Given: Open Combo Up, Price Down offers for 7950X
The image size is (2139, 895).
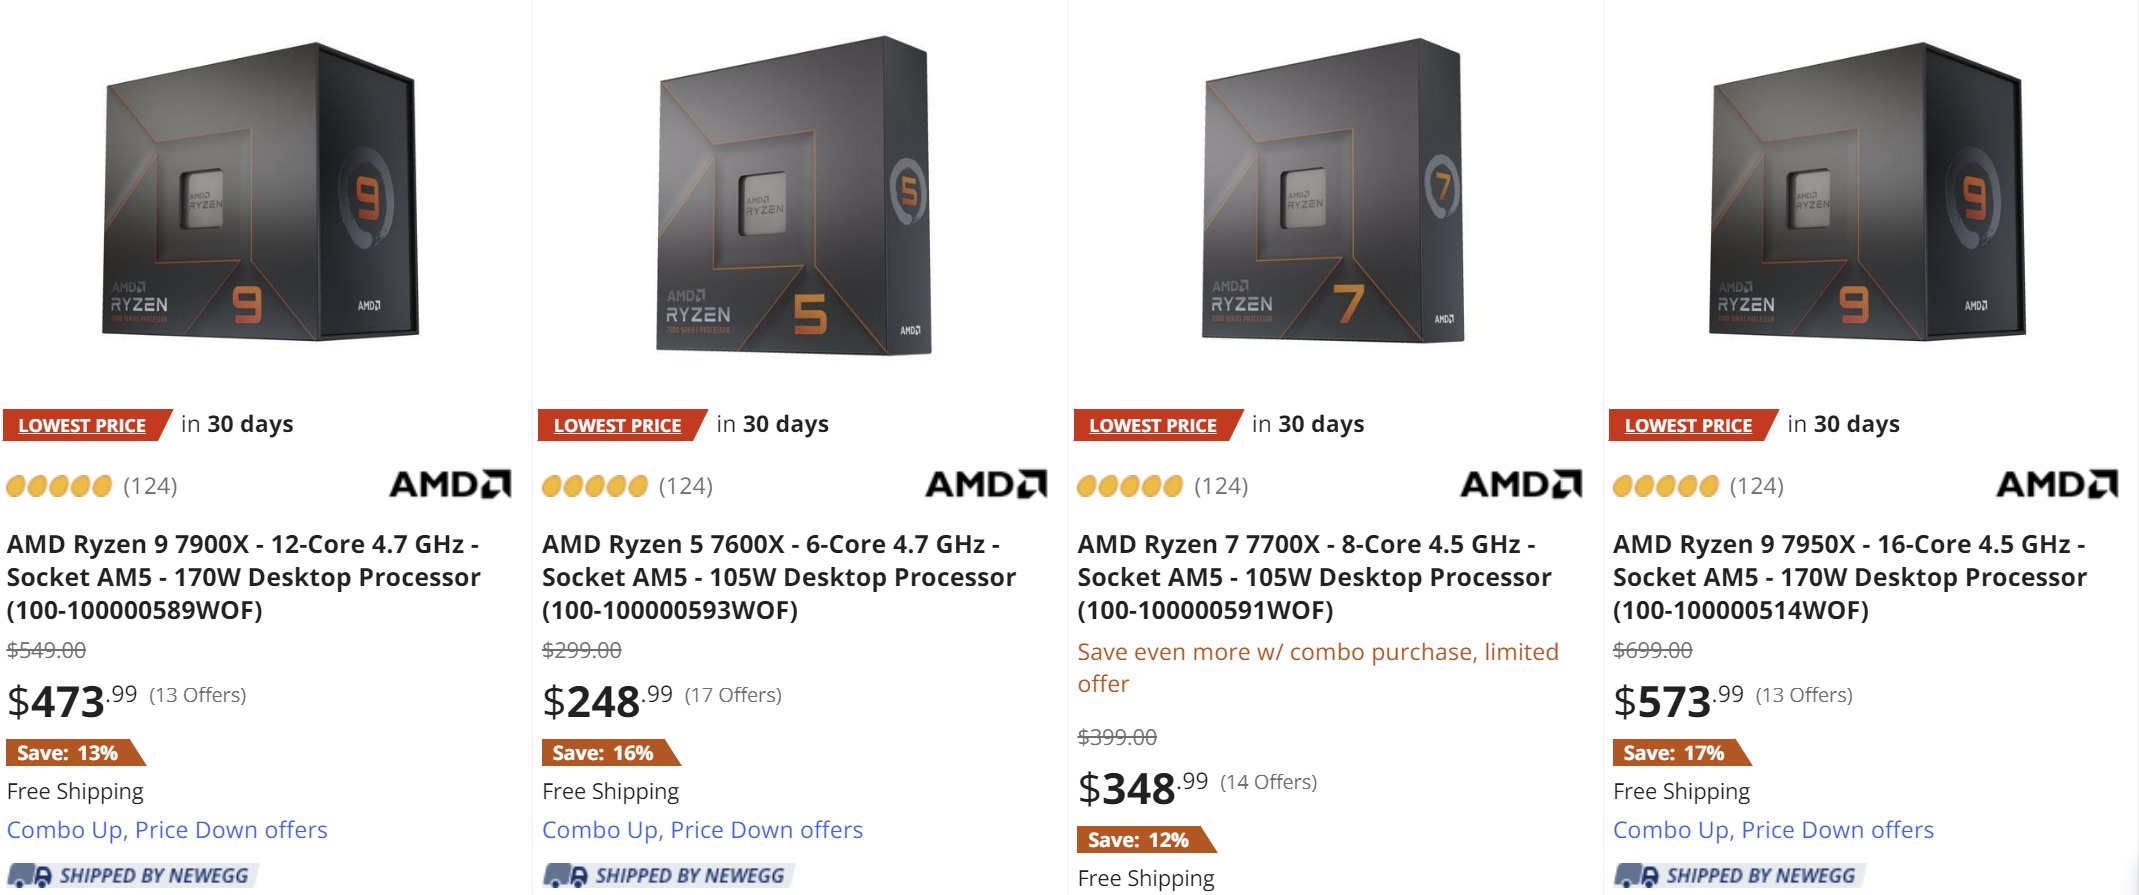Looking at the screenshot, I should coord(1774,830).
